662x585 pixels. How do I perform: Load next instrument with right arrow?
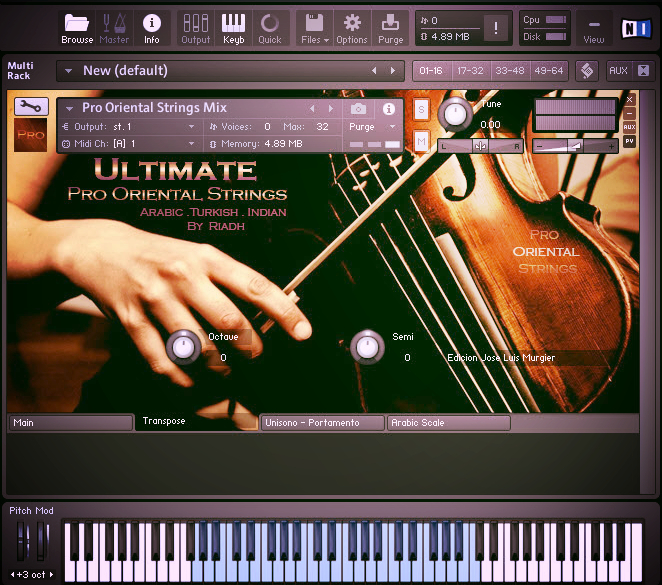(x=331, y=109)
